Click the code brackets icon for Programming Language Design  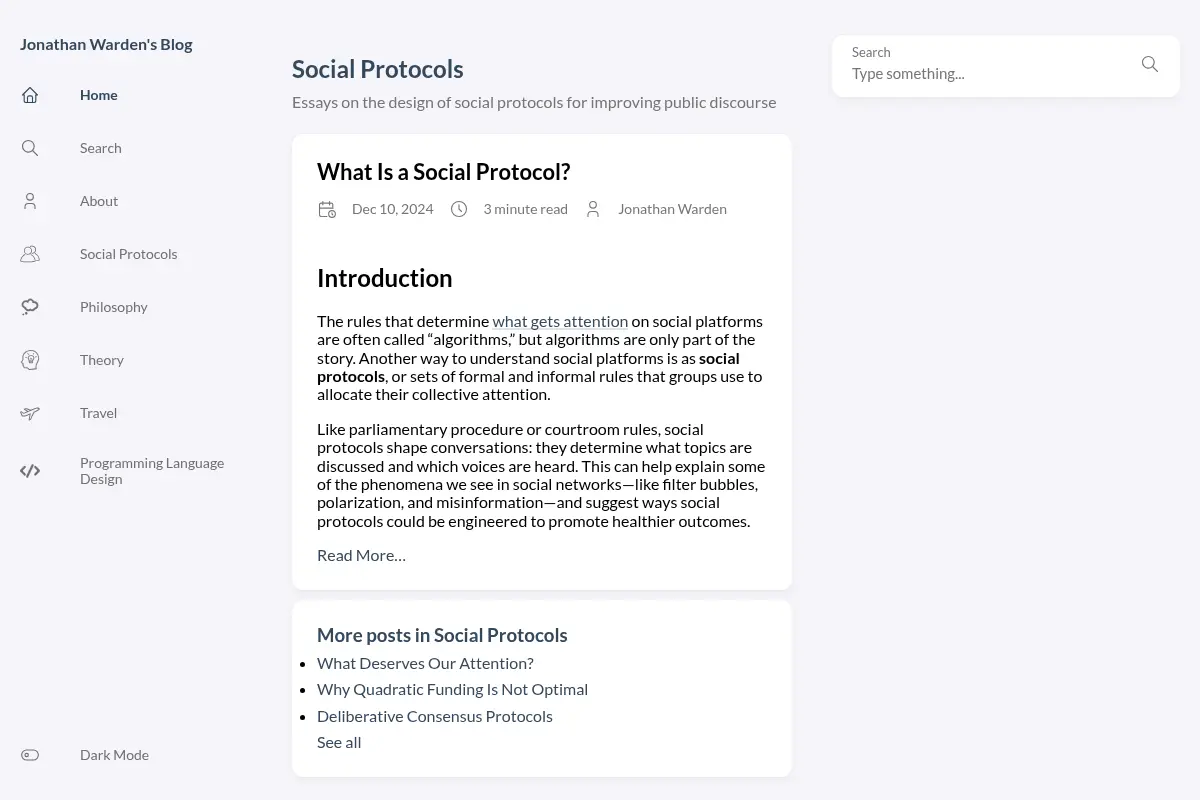pyautogui.click(x=30, y=471)
